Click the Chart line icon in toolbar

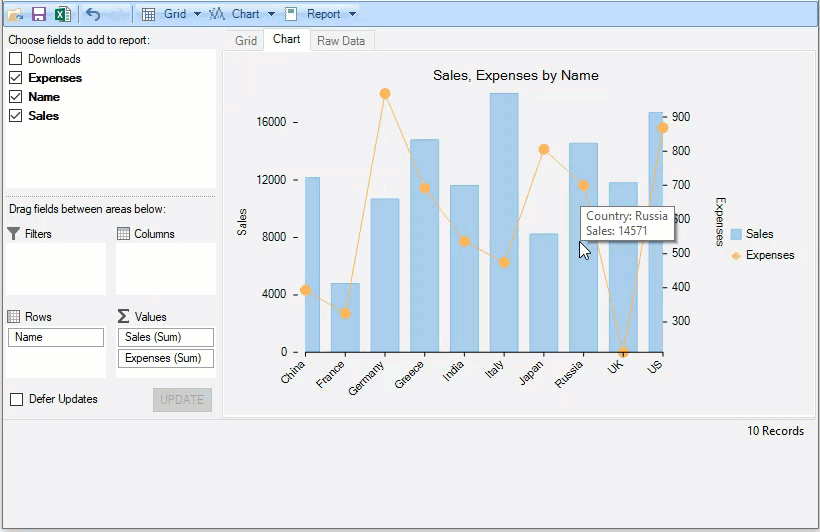pos(217,14)
